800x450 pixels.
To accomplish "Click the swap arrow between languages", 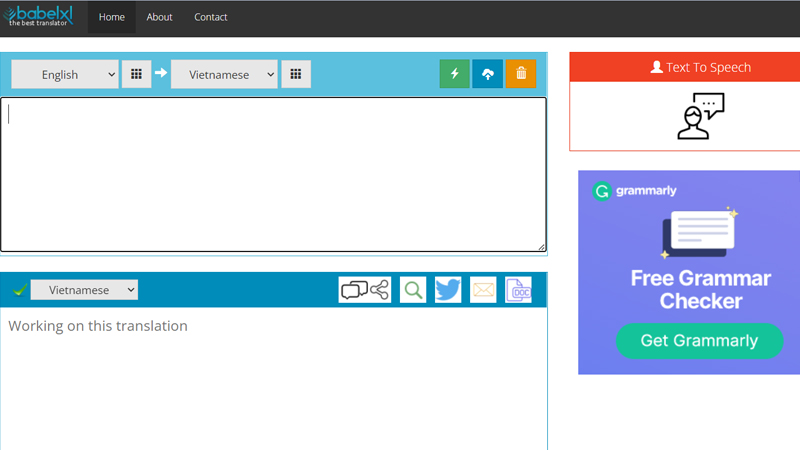I will click(161, 73).
